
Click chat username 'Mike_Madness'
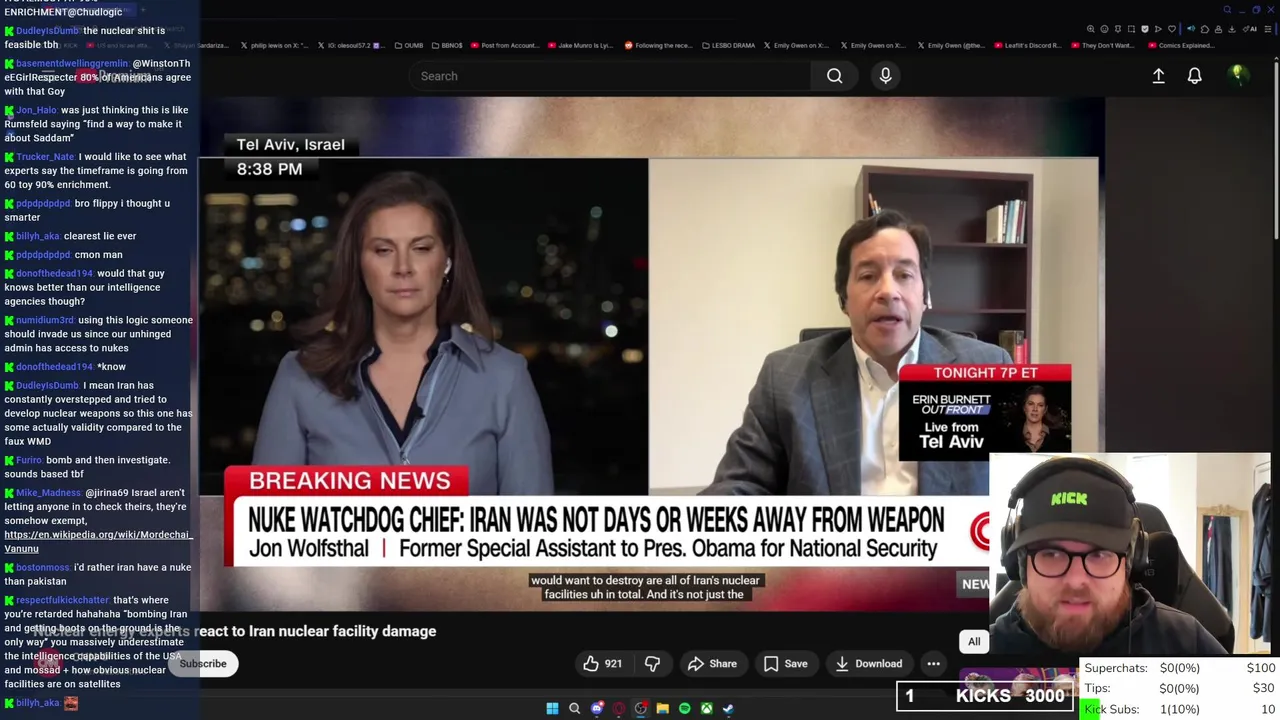(48, 493)
